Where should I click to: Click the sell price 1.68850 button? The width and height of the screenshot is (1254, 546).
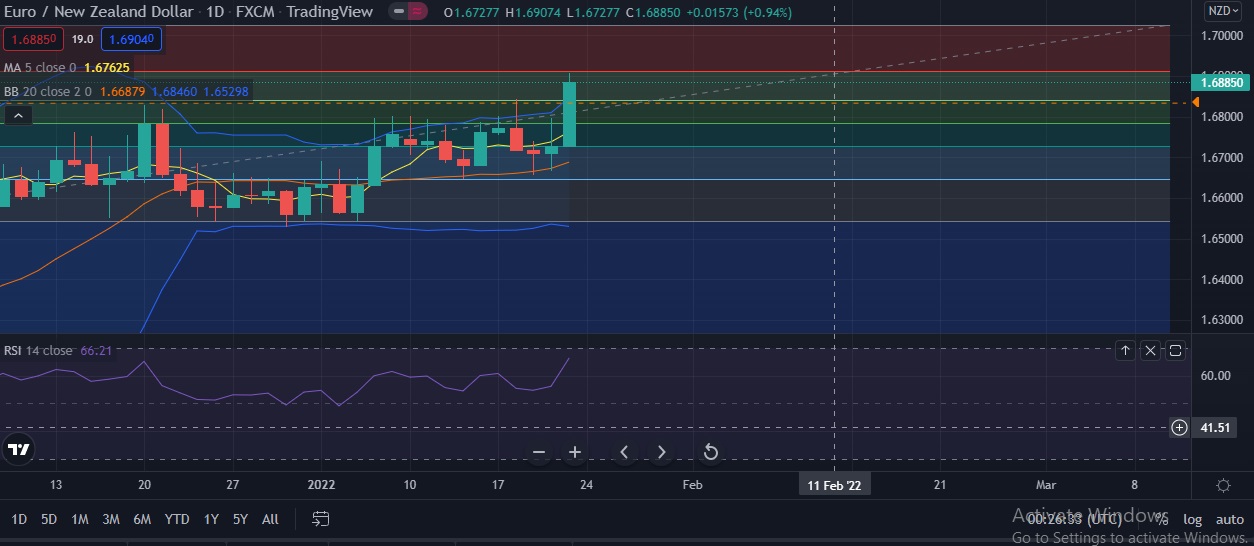34,40
